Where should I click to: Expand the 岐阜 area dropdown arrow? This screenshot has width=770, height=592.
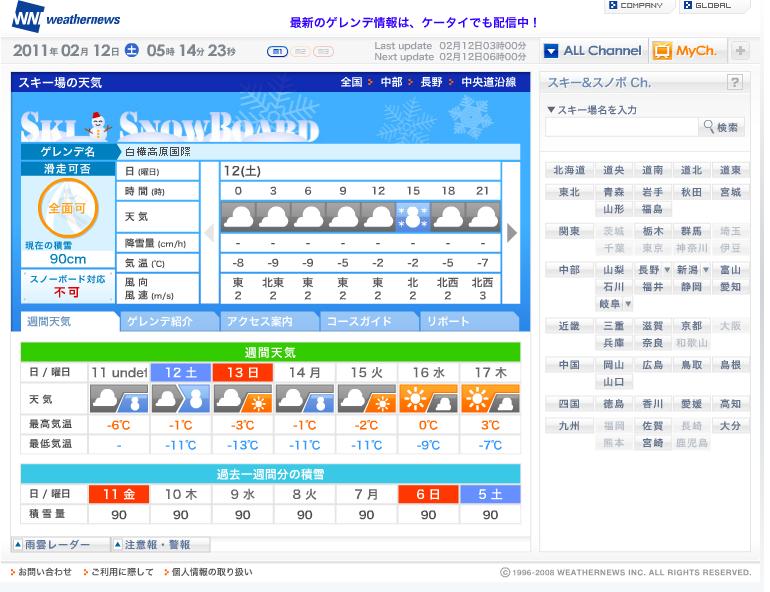(628, 304)
